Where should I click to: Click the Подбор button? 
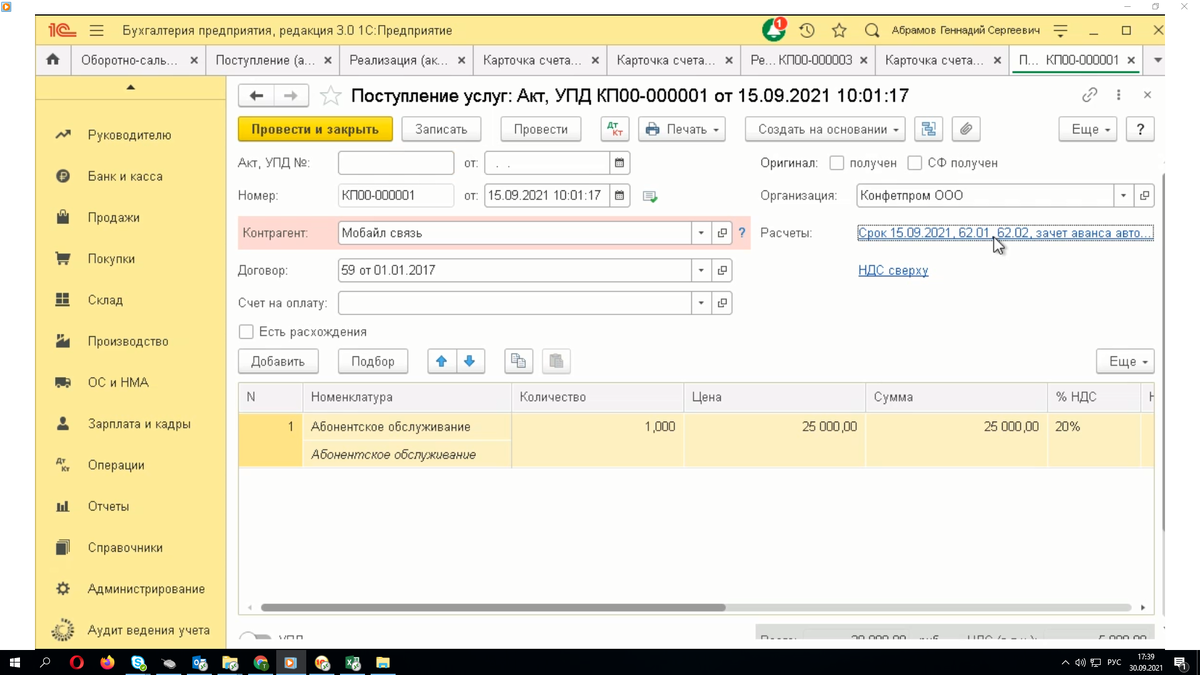point(373,361)
